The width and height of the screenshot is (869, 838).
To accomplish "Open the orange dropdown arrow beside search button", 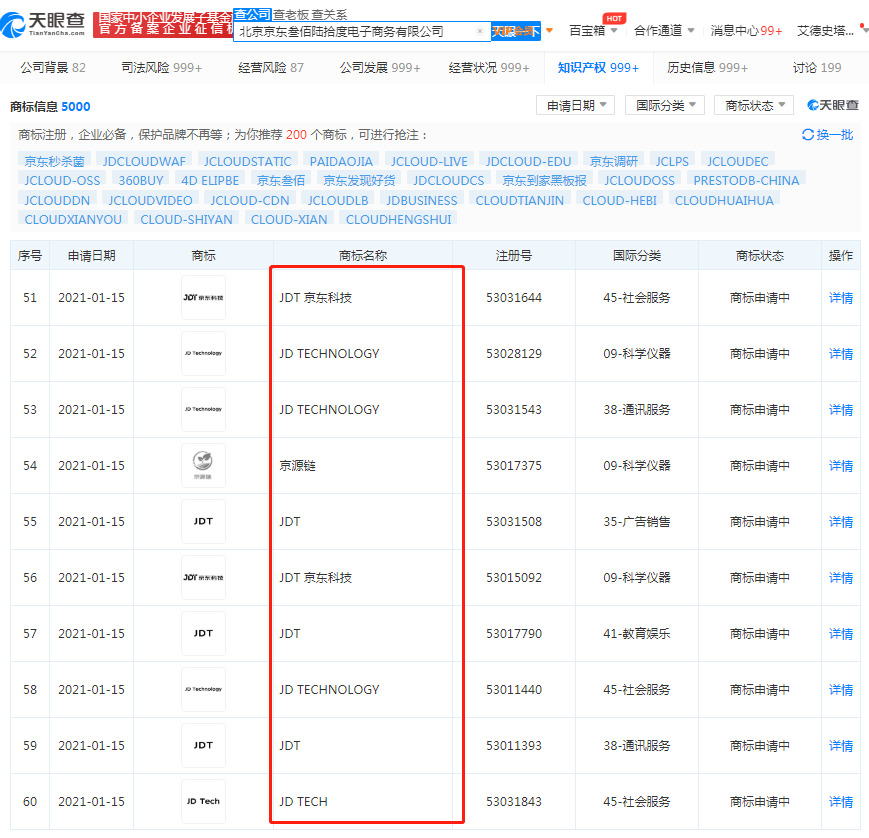I will [549, 30].
